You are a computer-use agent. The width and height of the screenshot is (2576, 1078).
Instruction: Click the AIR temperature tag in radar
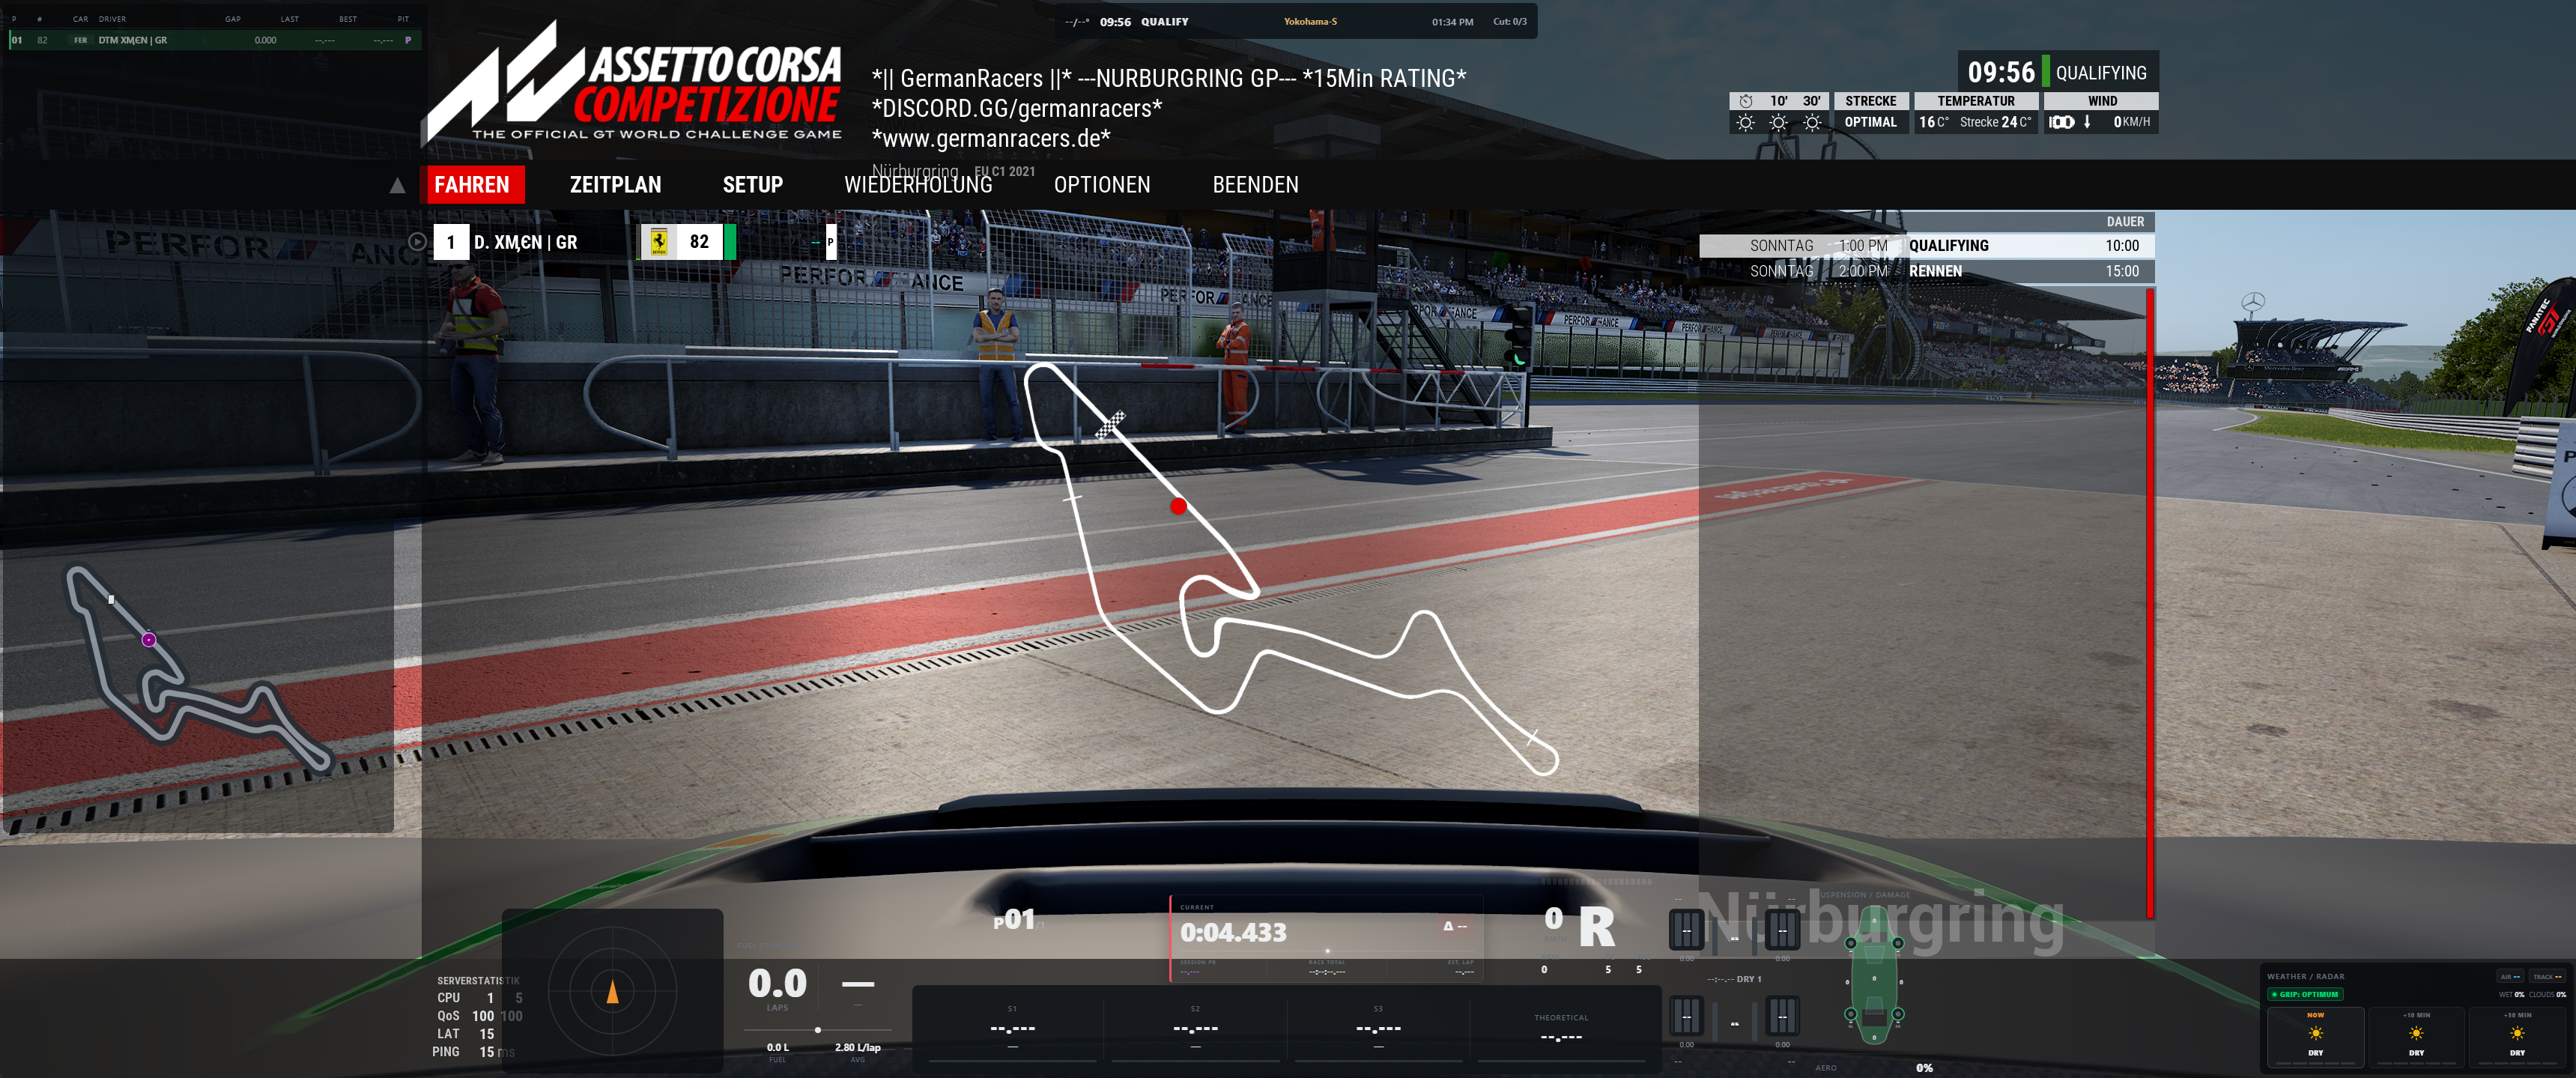coord(2510,977)
